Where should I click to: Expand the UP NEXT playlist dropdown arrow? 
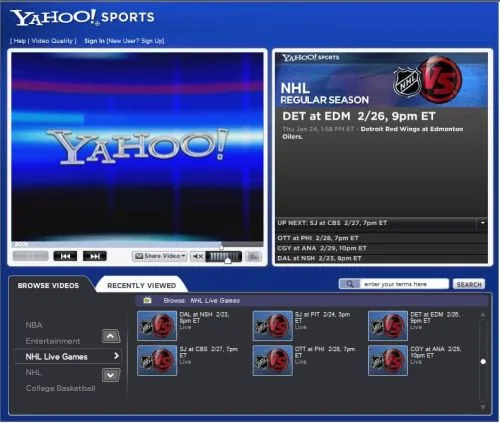pyautogui.click(x=482, y=223)
